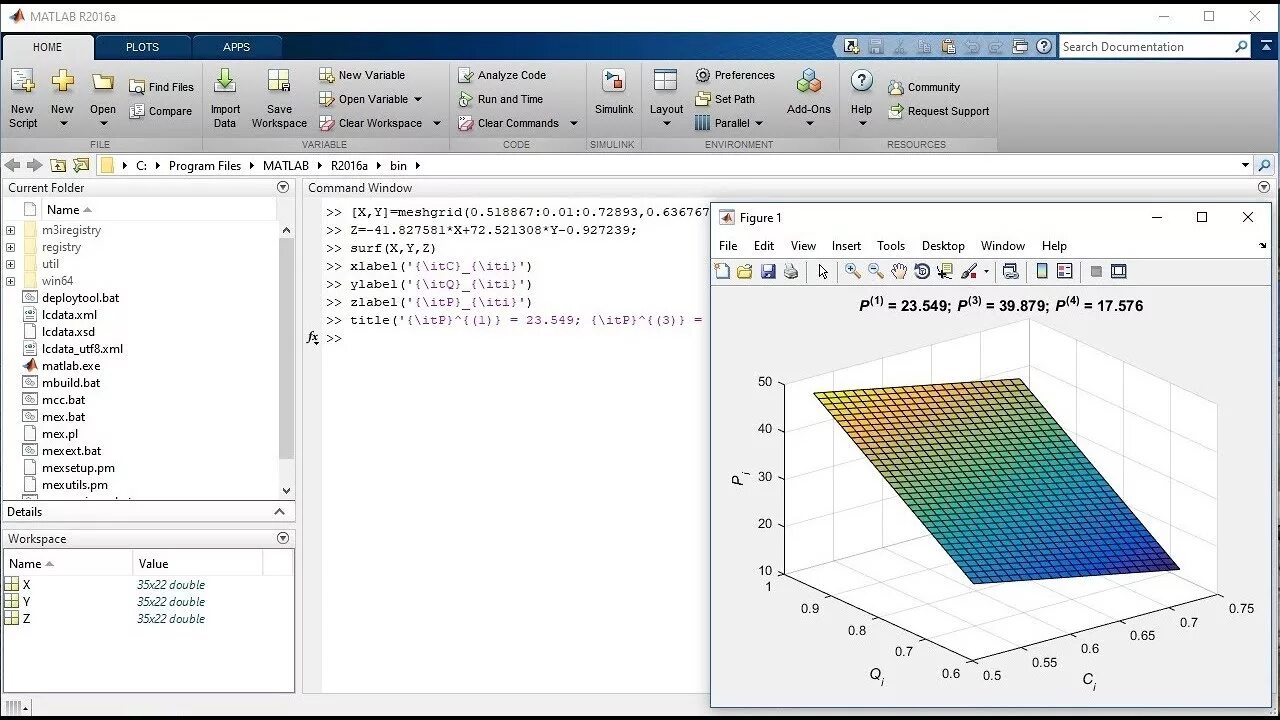
Task: Click Set Path
Action: click(725, 99)
